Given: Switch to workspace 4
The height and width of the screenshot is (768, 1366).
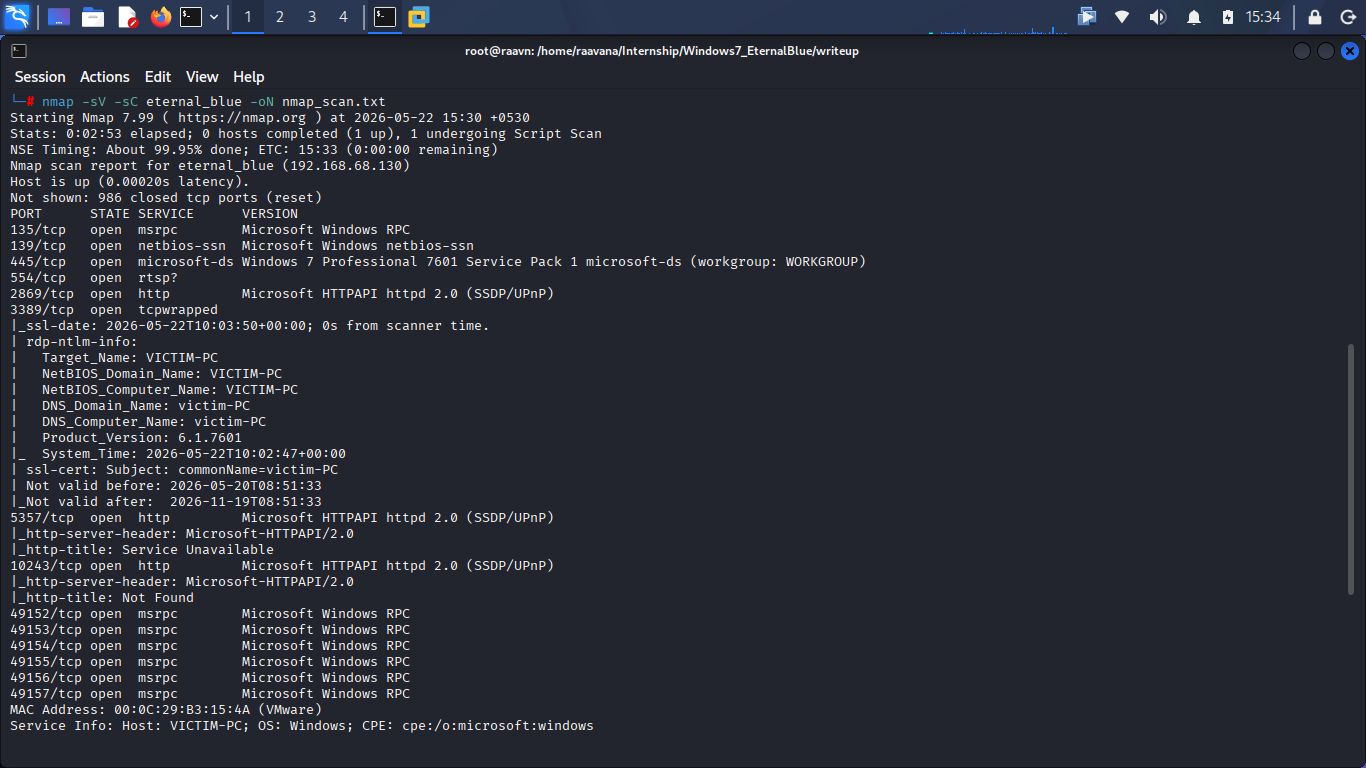Looking at the screenshot, I should tap(344, 17).
